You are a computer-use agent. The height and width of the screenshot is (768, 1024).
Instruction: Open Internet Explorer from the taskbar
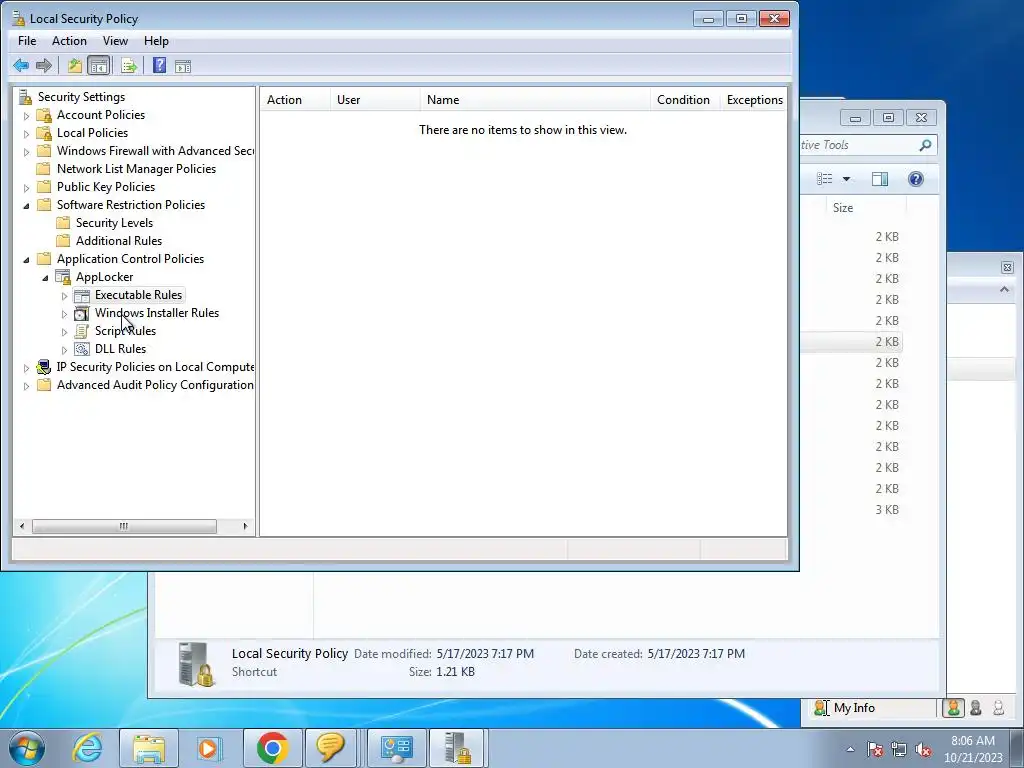point(88,748)
